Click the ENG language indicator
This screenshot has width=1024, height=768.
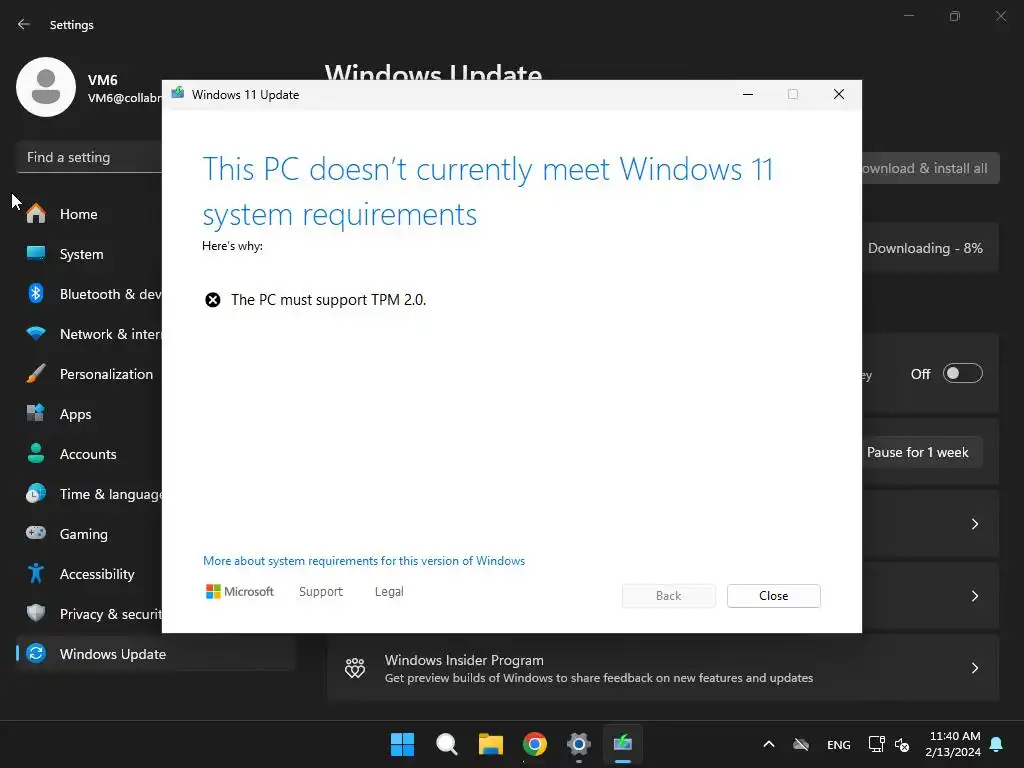[839, 744]
